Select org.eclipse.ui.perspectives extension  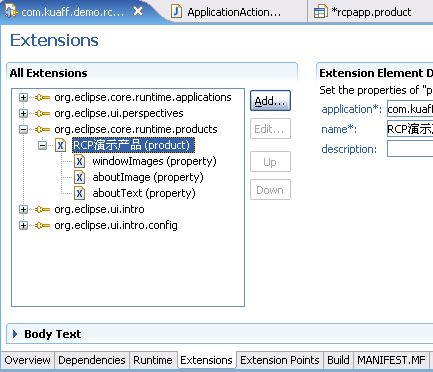pyautogui.click(x=119, y=113)
